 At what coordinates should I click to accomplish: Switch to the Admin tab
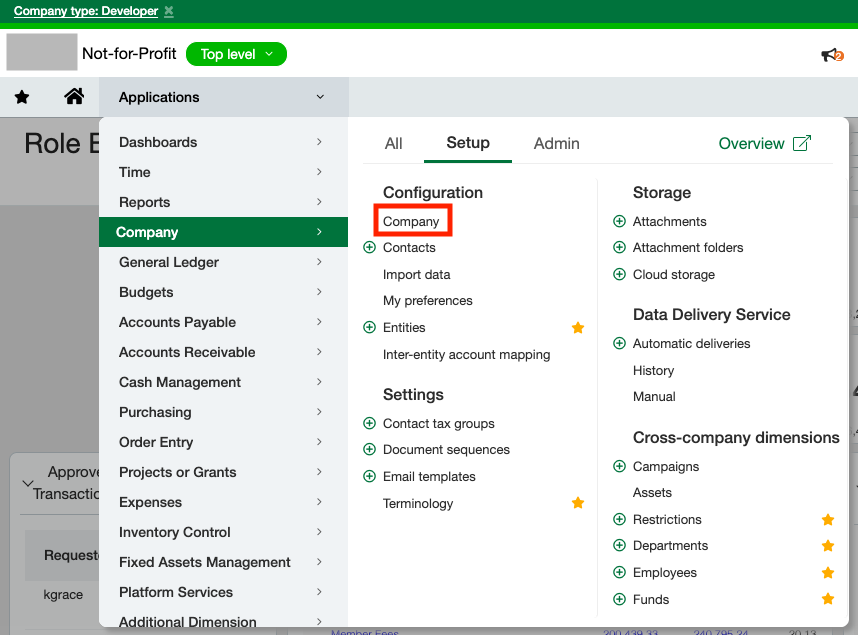click(x=556, y=143)
